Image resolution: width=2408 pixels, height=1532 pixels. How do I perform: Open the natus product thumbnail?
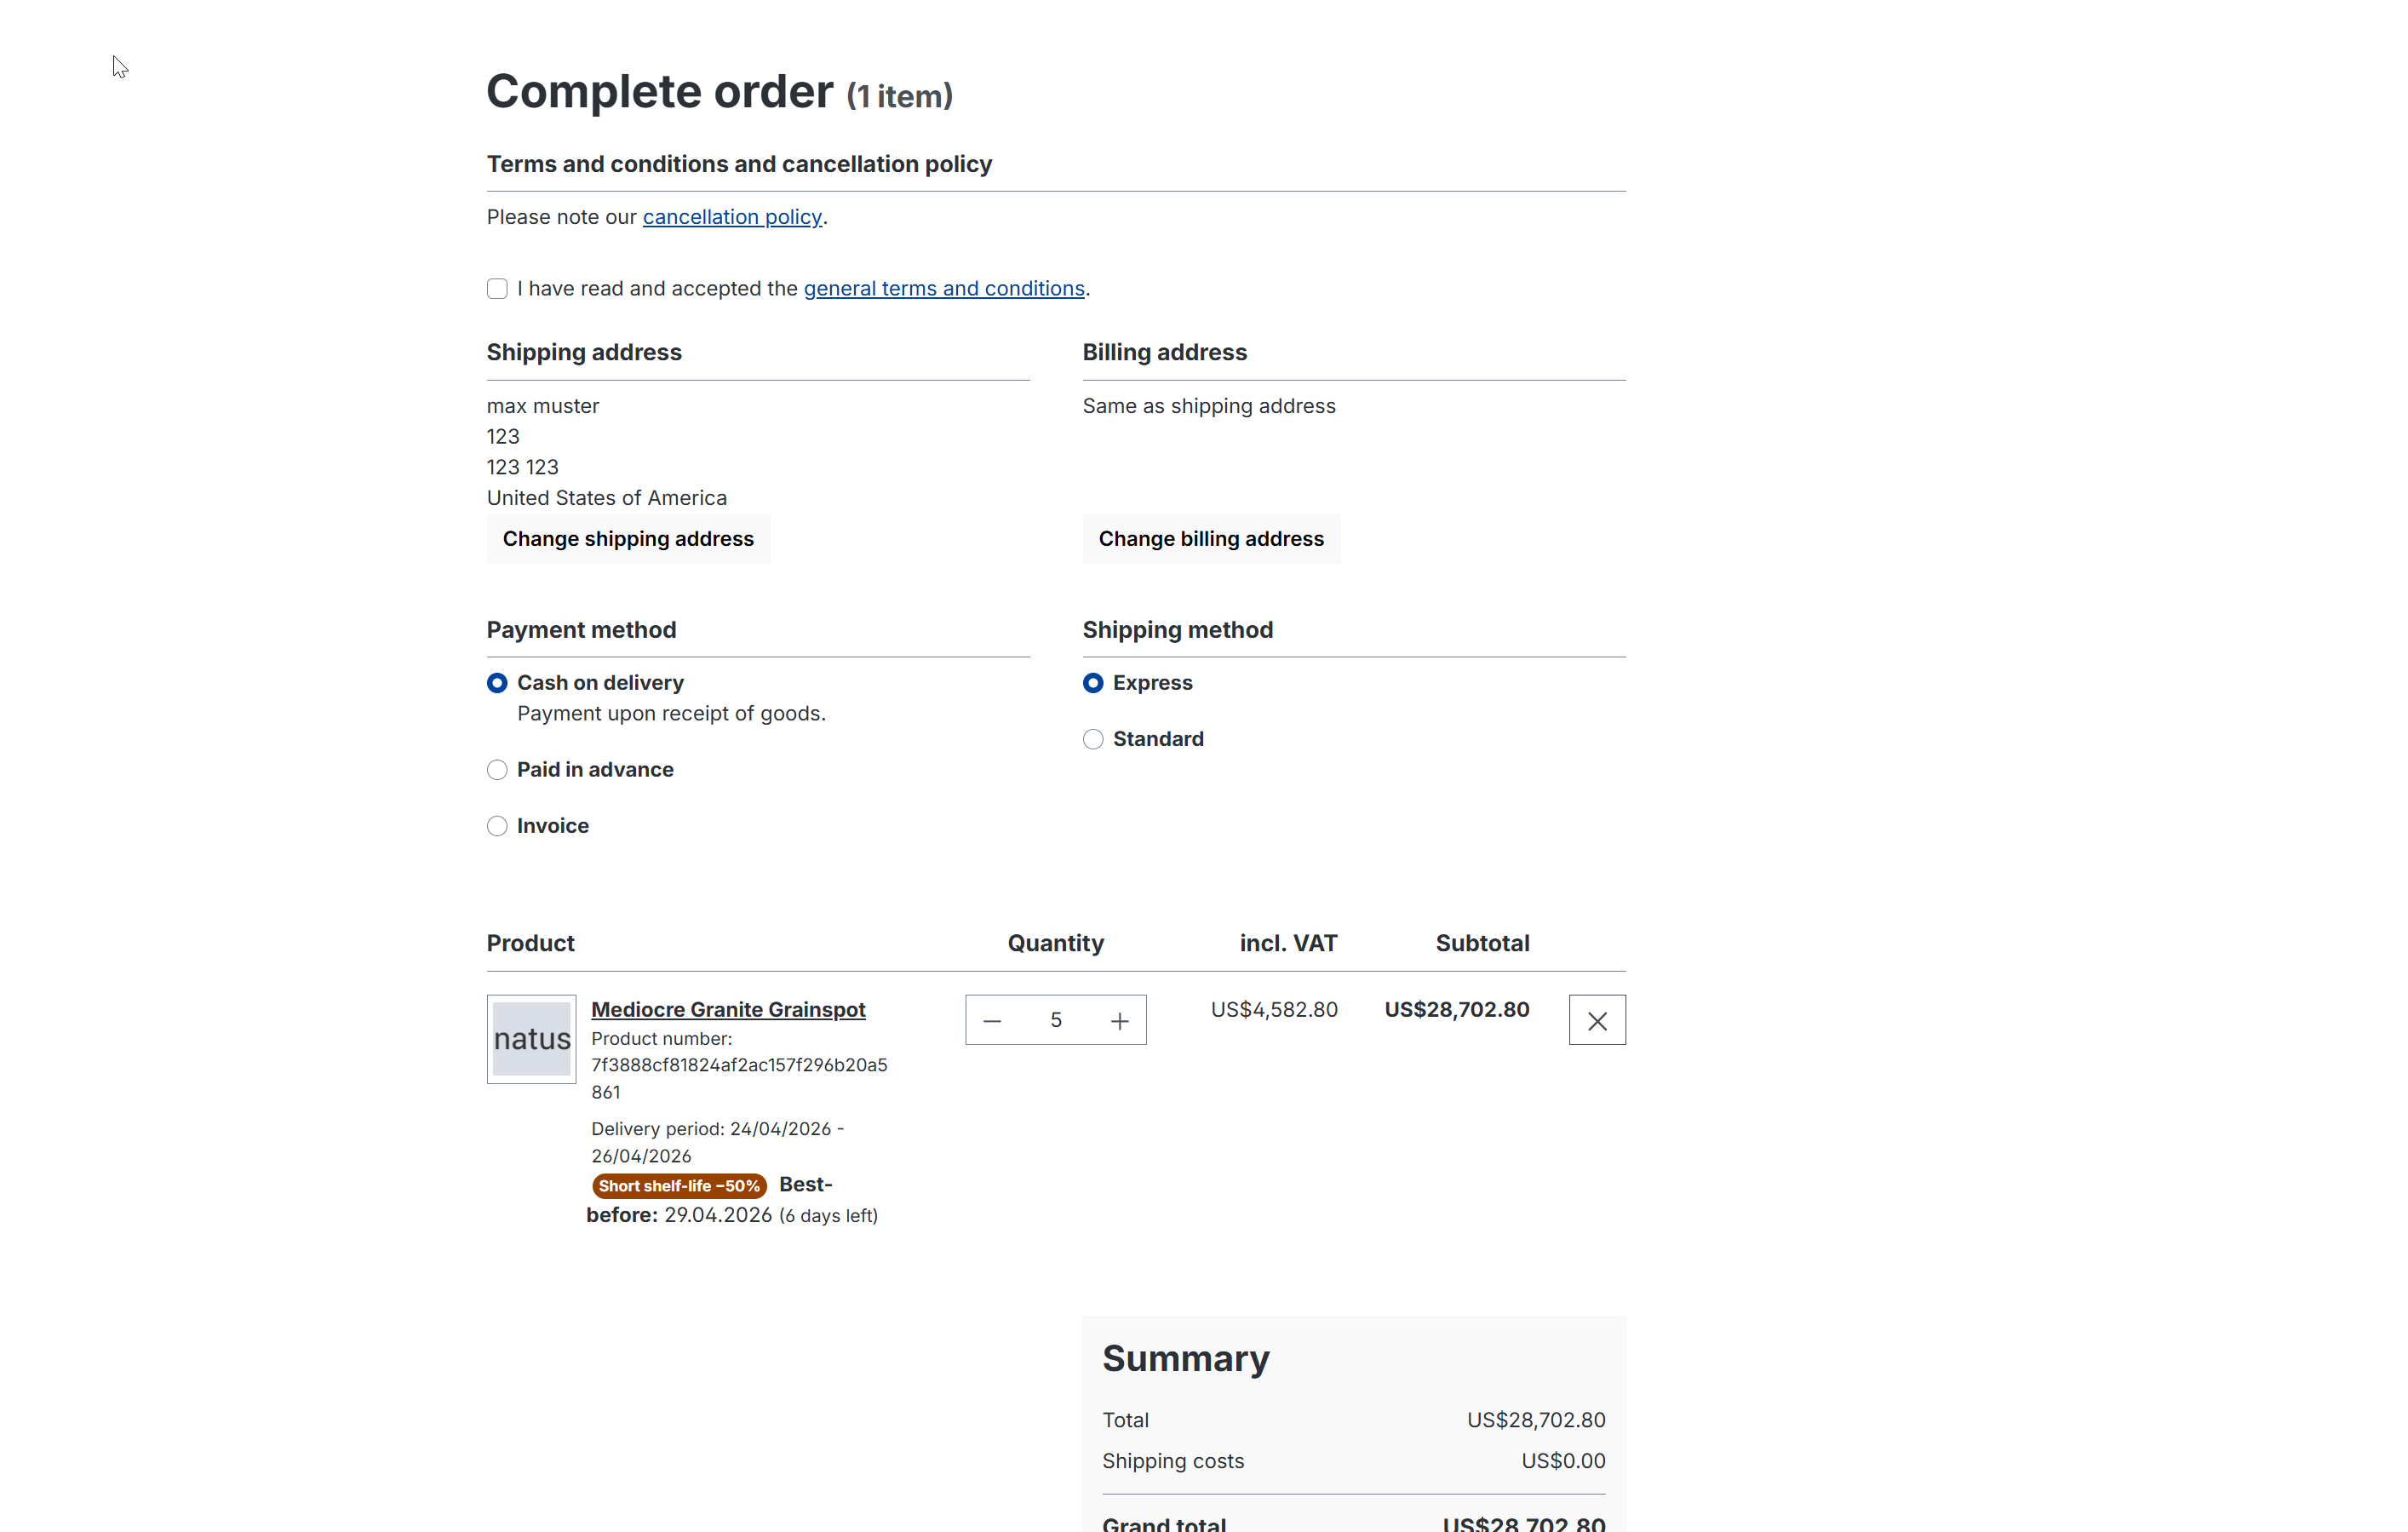coord(532,1039)
